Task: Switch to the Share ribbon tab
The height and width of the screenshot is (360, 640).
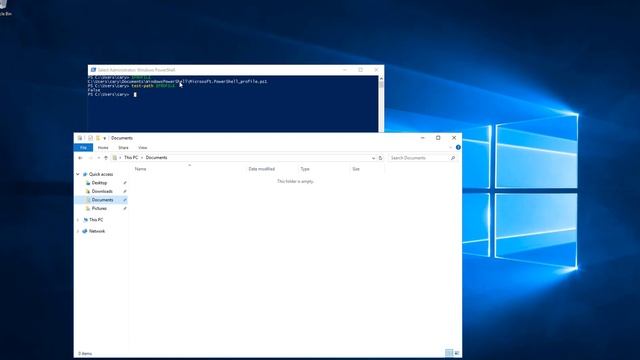Action: 123,147
